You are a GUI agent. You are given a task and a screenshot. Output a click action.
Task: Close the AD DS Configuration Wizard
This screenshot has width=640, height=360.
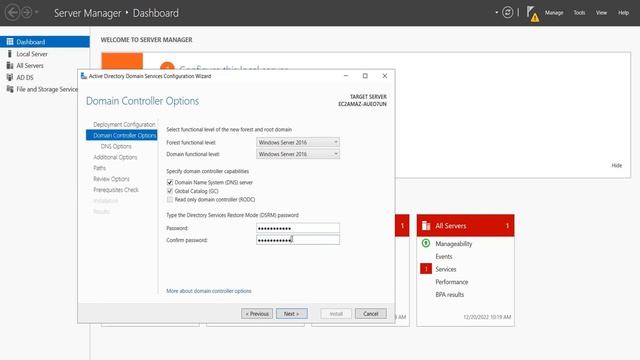point(384,76)
